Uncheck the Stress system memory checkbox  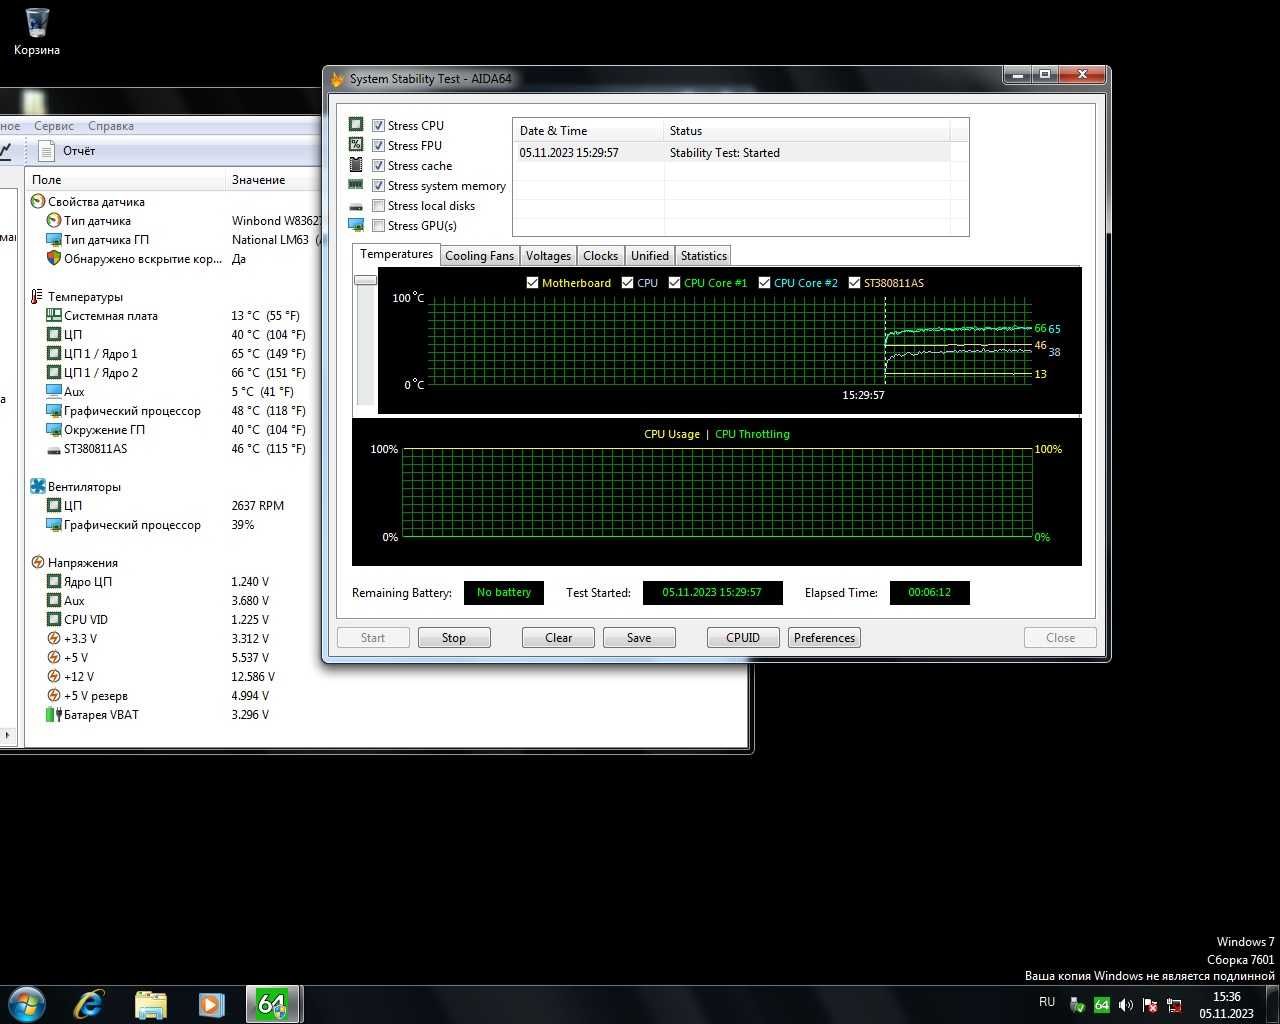378,185
